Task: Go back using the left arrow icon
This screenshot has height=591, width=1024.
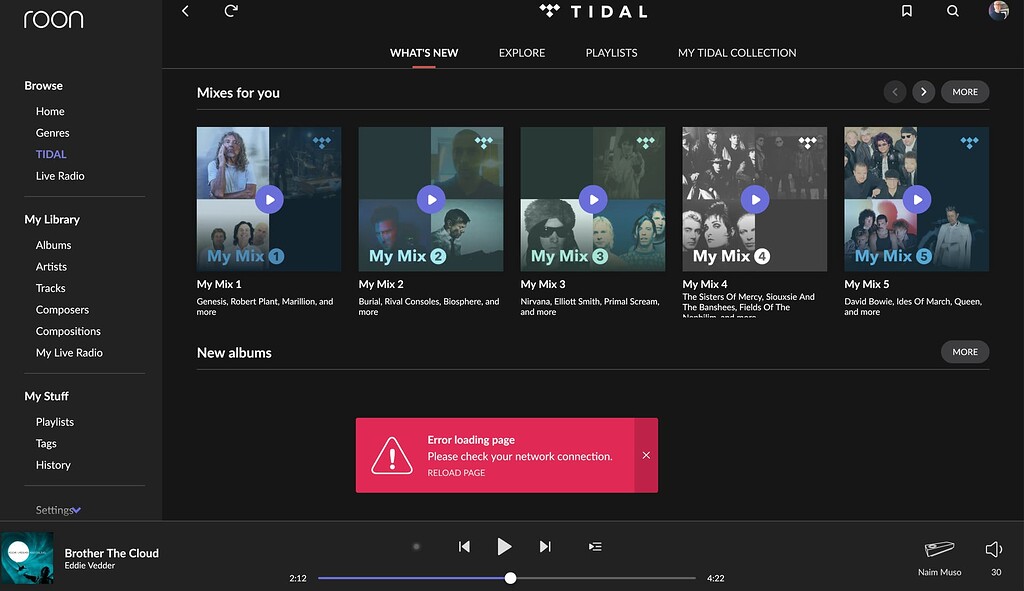Action: 185,11
